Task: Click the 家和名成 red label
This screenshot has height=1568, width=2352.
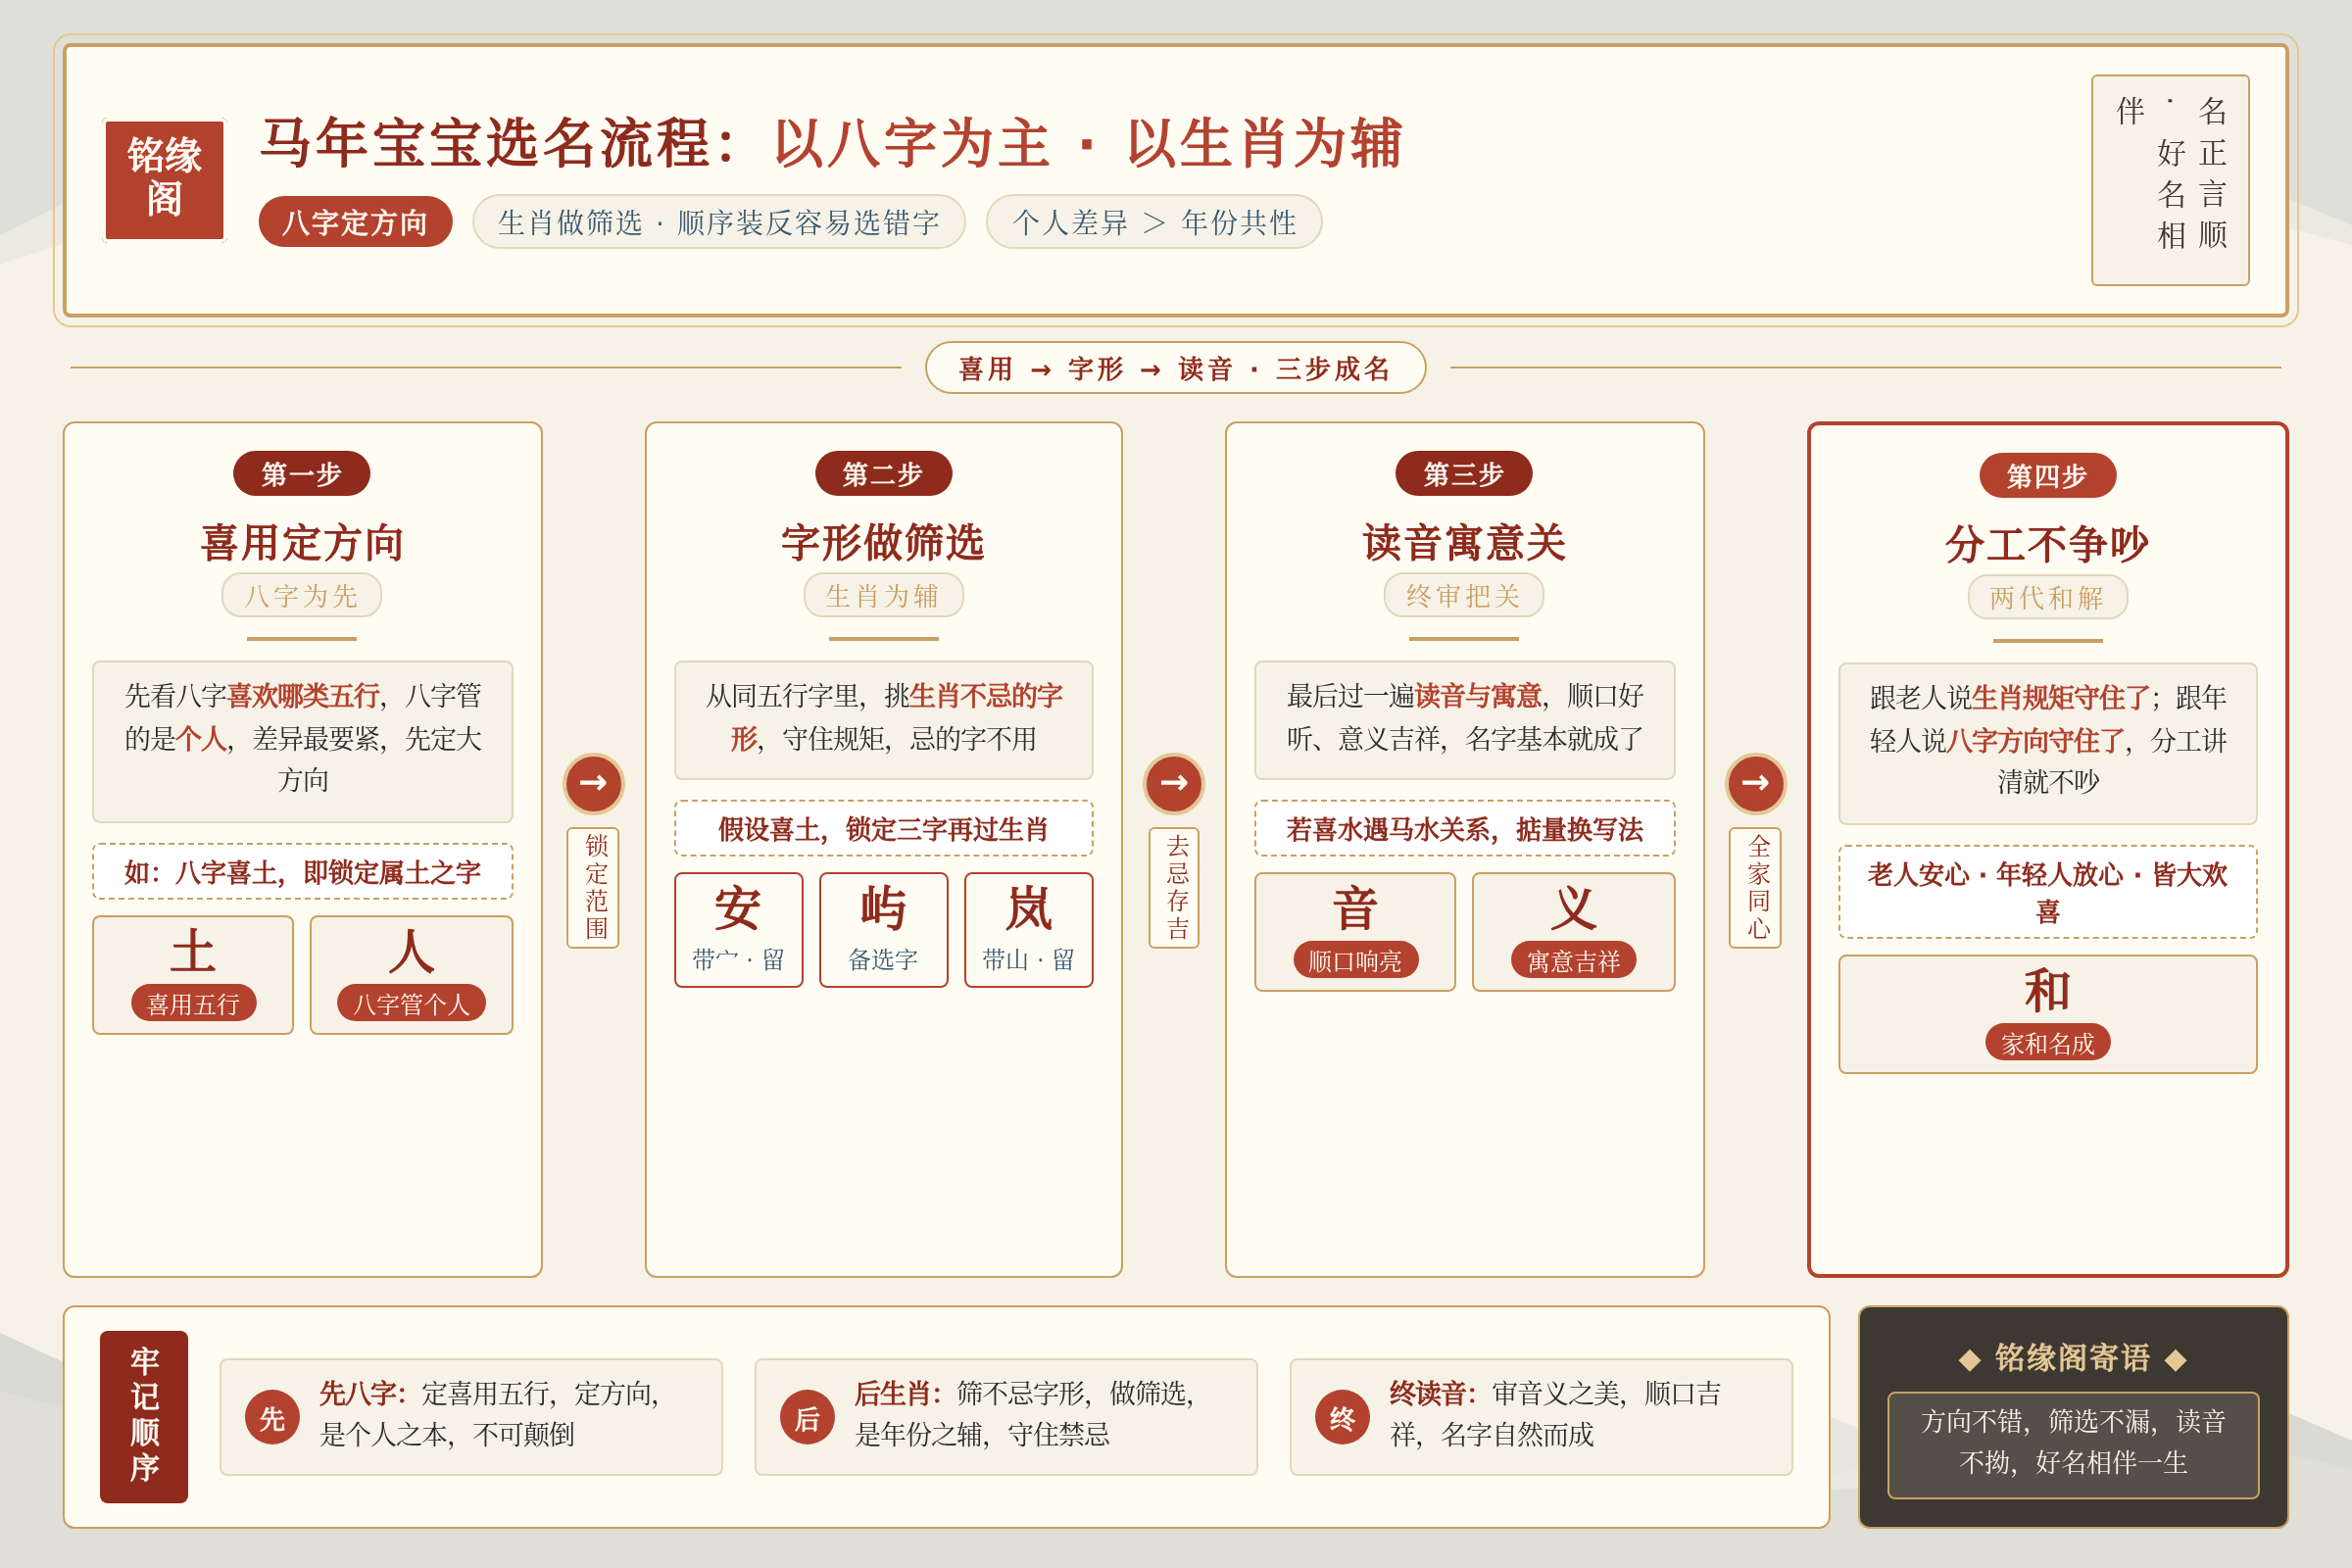Action: click(2047, 1042)
